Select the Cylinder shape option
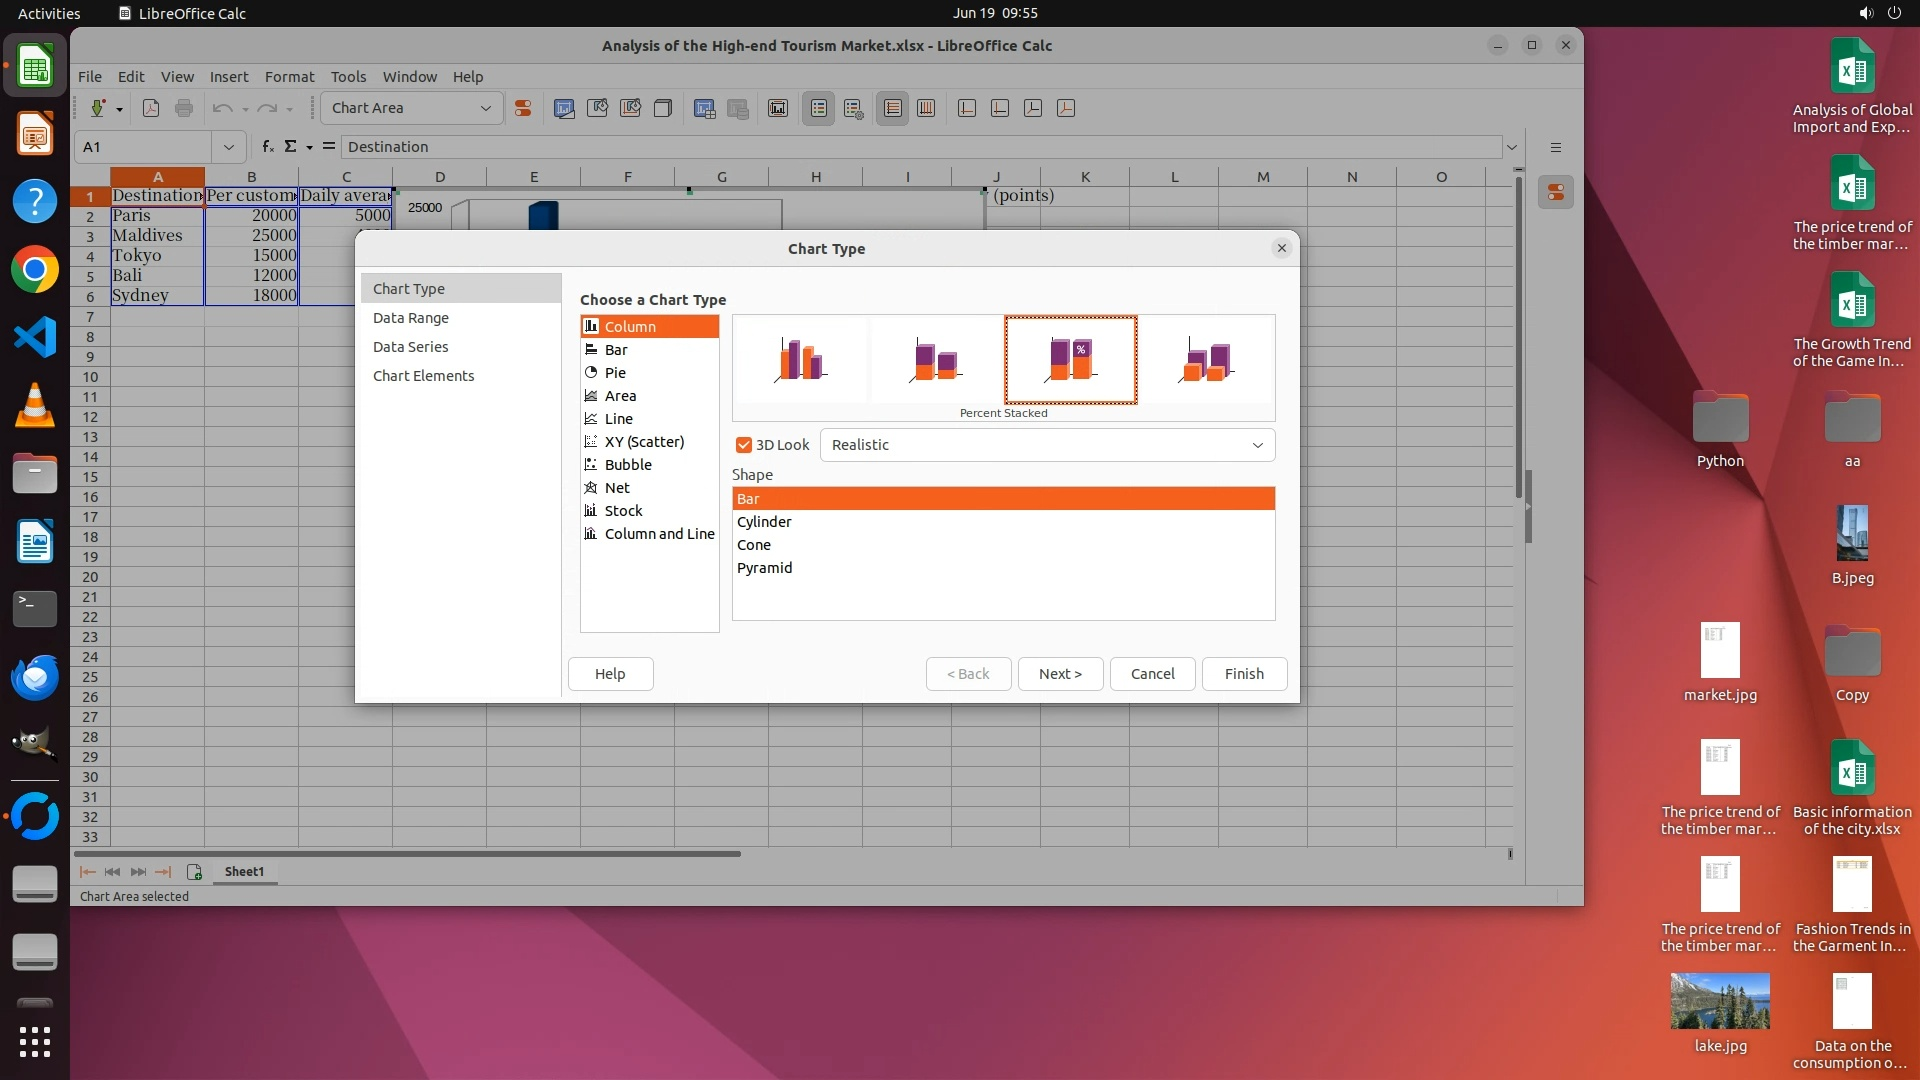 (x=764, y=522)
